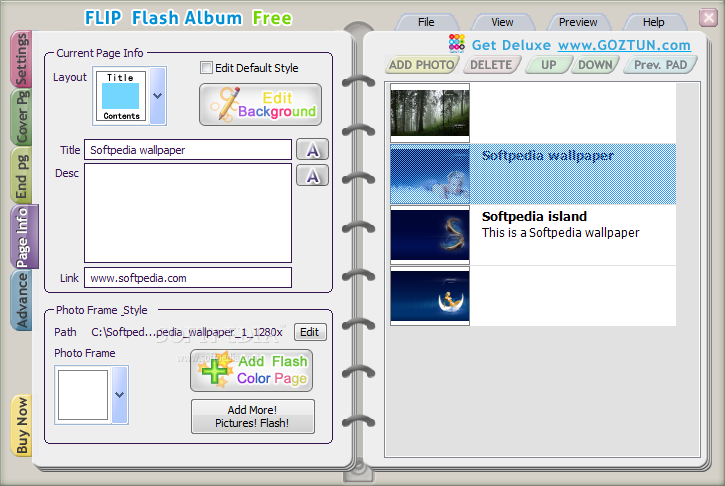The height and width of the screenshot is (486, 725).
Task: Open the View menu
Action: point(502,22)
